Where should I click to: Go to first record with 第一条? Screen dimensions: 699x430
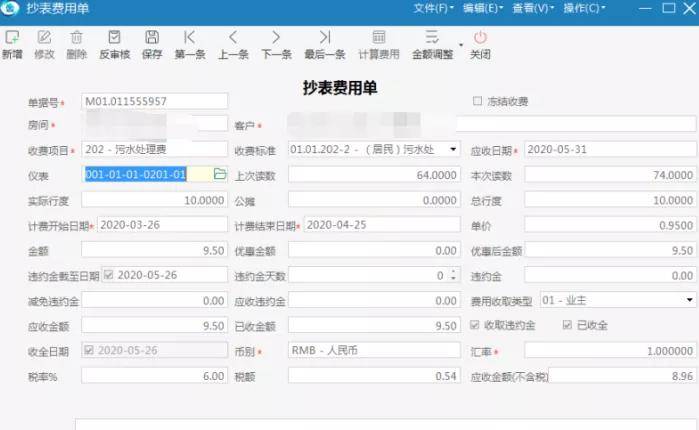coord(190,37)
